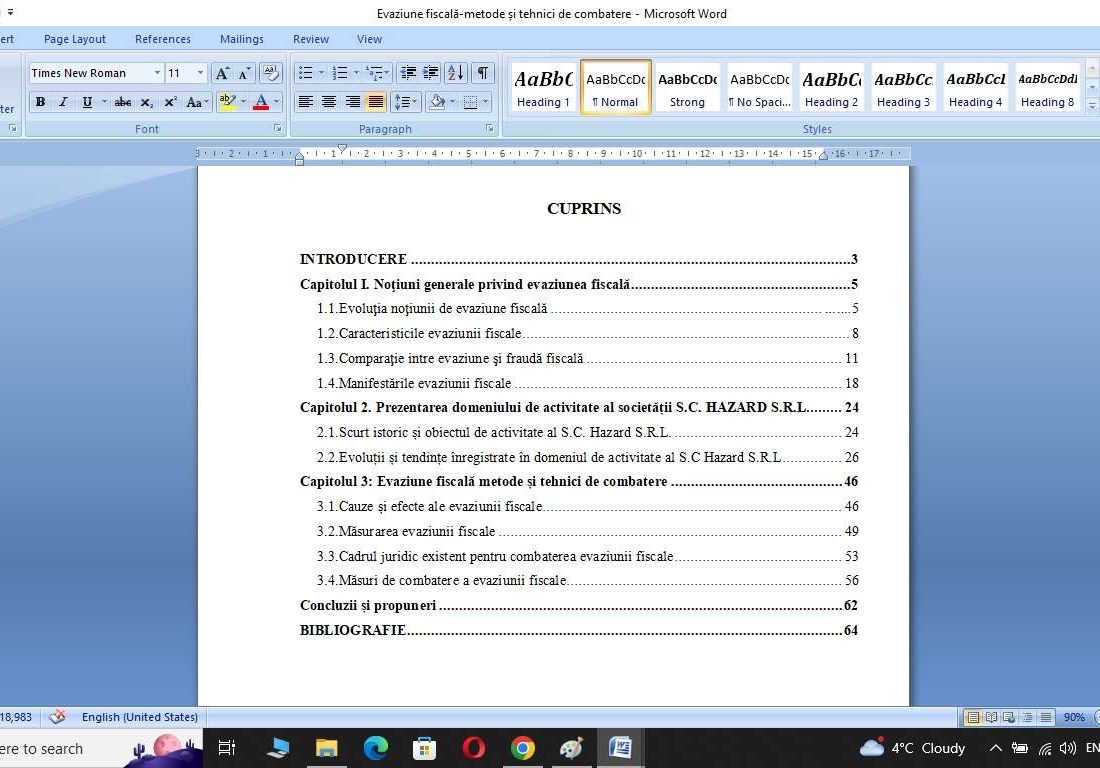1100x768 pixels.
Task: Click English (United States) language button
Action: [x=139, y=717]
